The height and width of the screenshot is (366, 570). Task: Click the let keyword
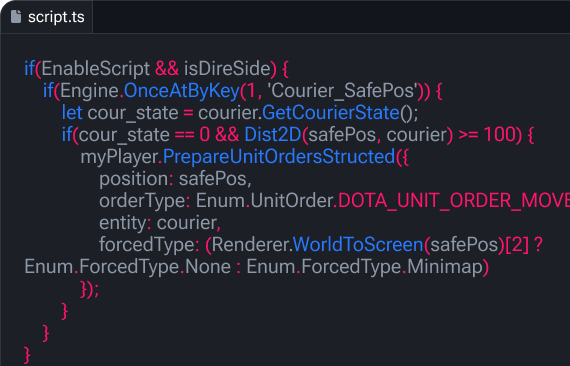tap(72, 113)
